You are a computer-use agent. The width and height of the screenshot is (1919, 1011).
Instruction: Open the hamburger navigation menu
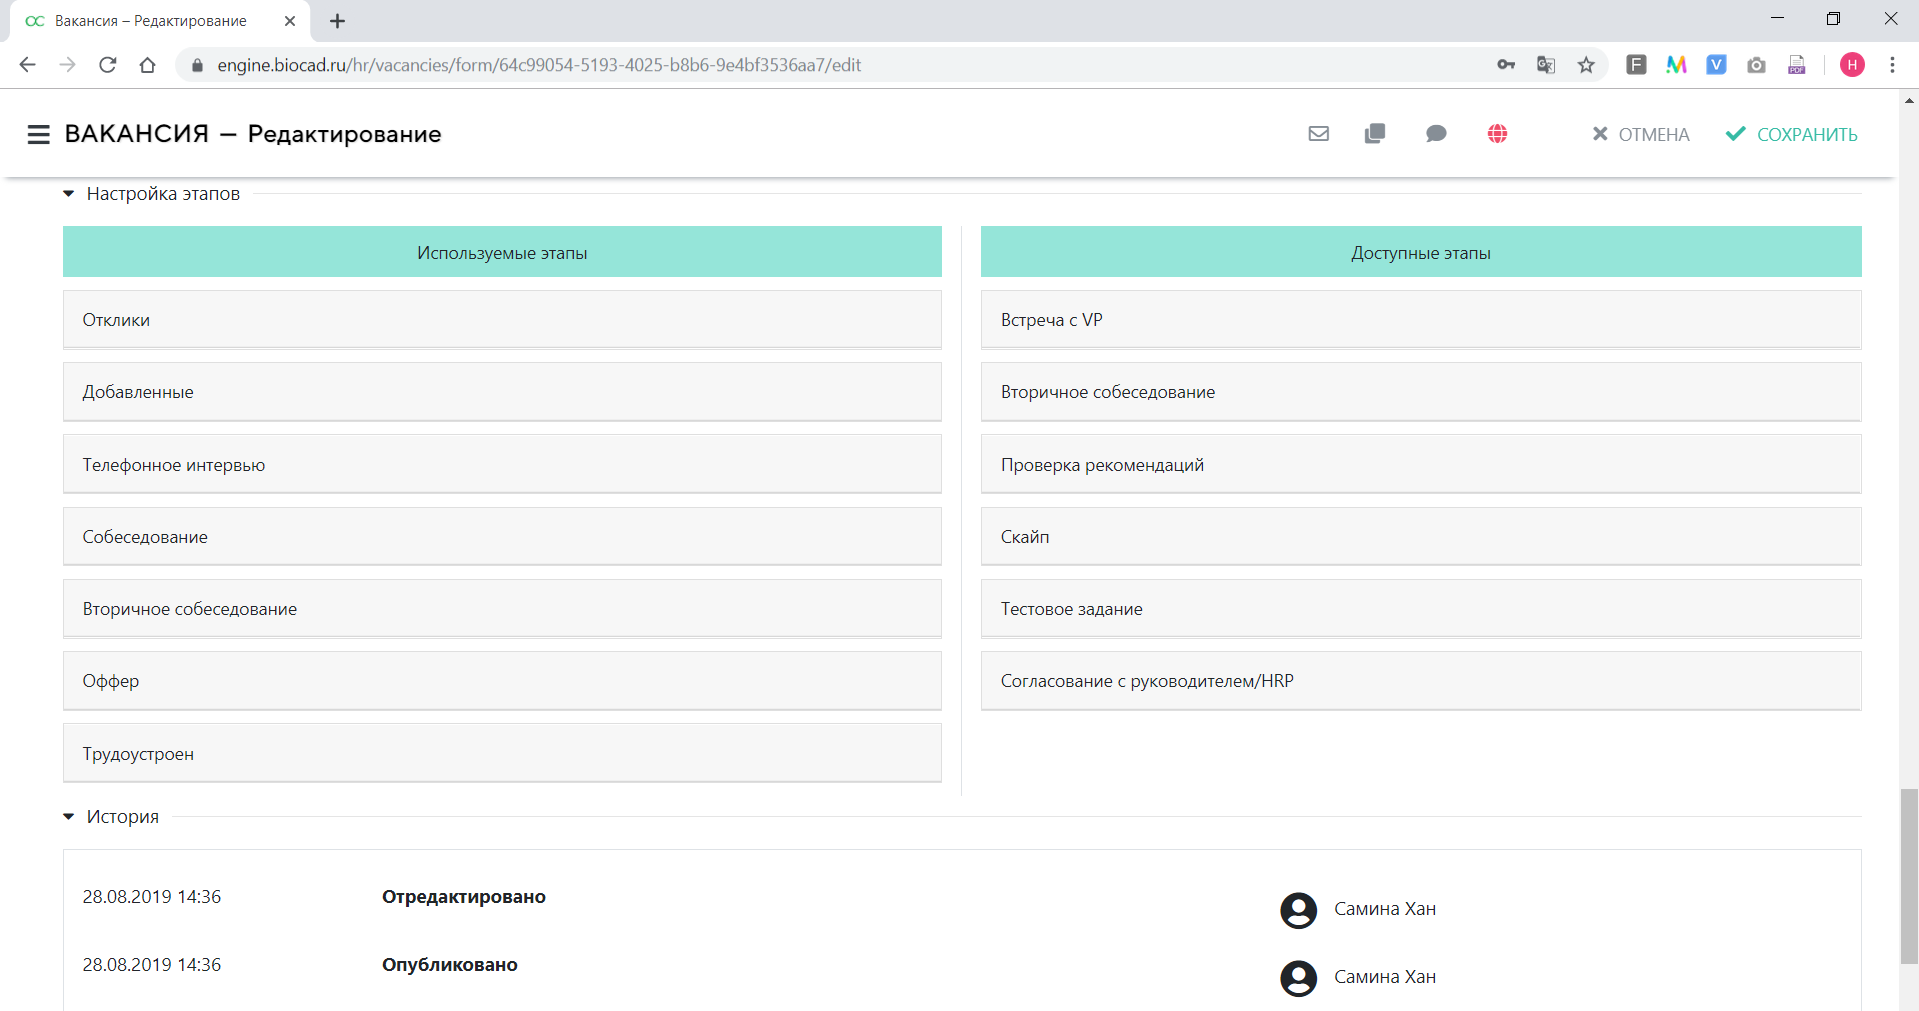point(38,134)
